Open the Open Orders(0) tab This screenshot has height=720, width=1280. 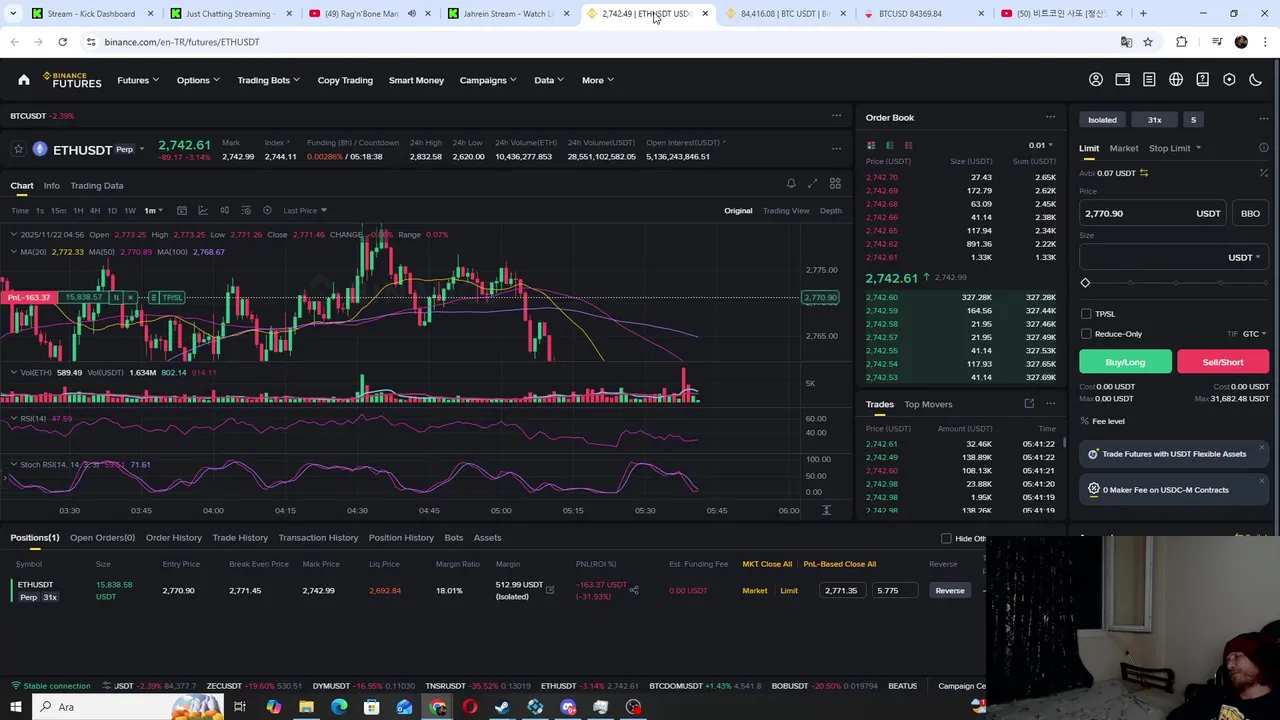pos(102,538)
